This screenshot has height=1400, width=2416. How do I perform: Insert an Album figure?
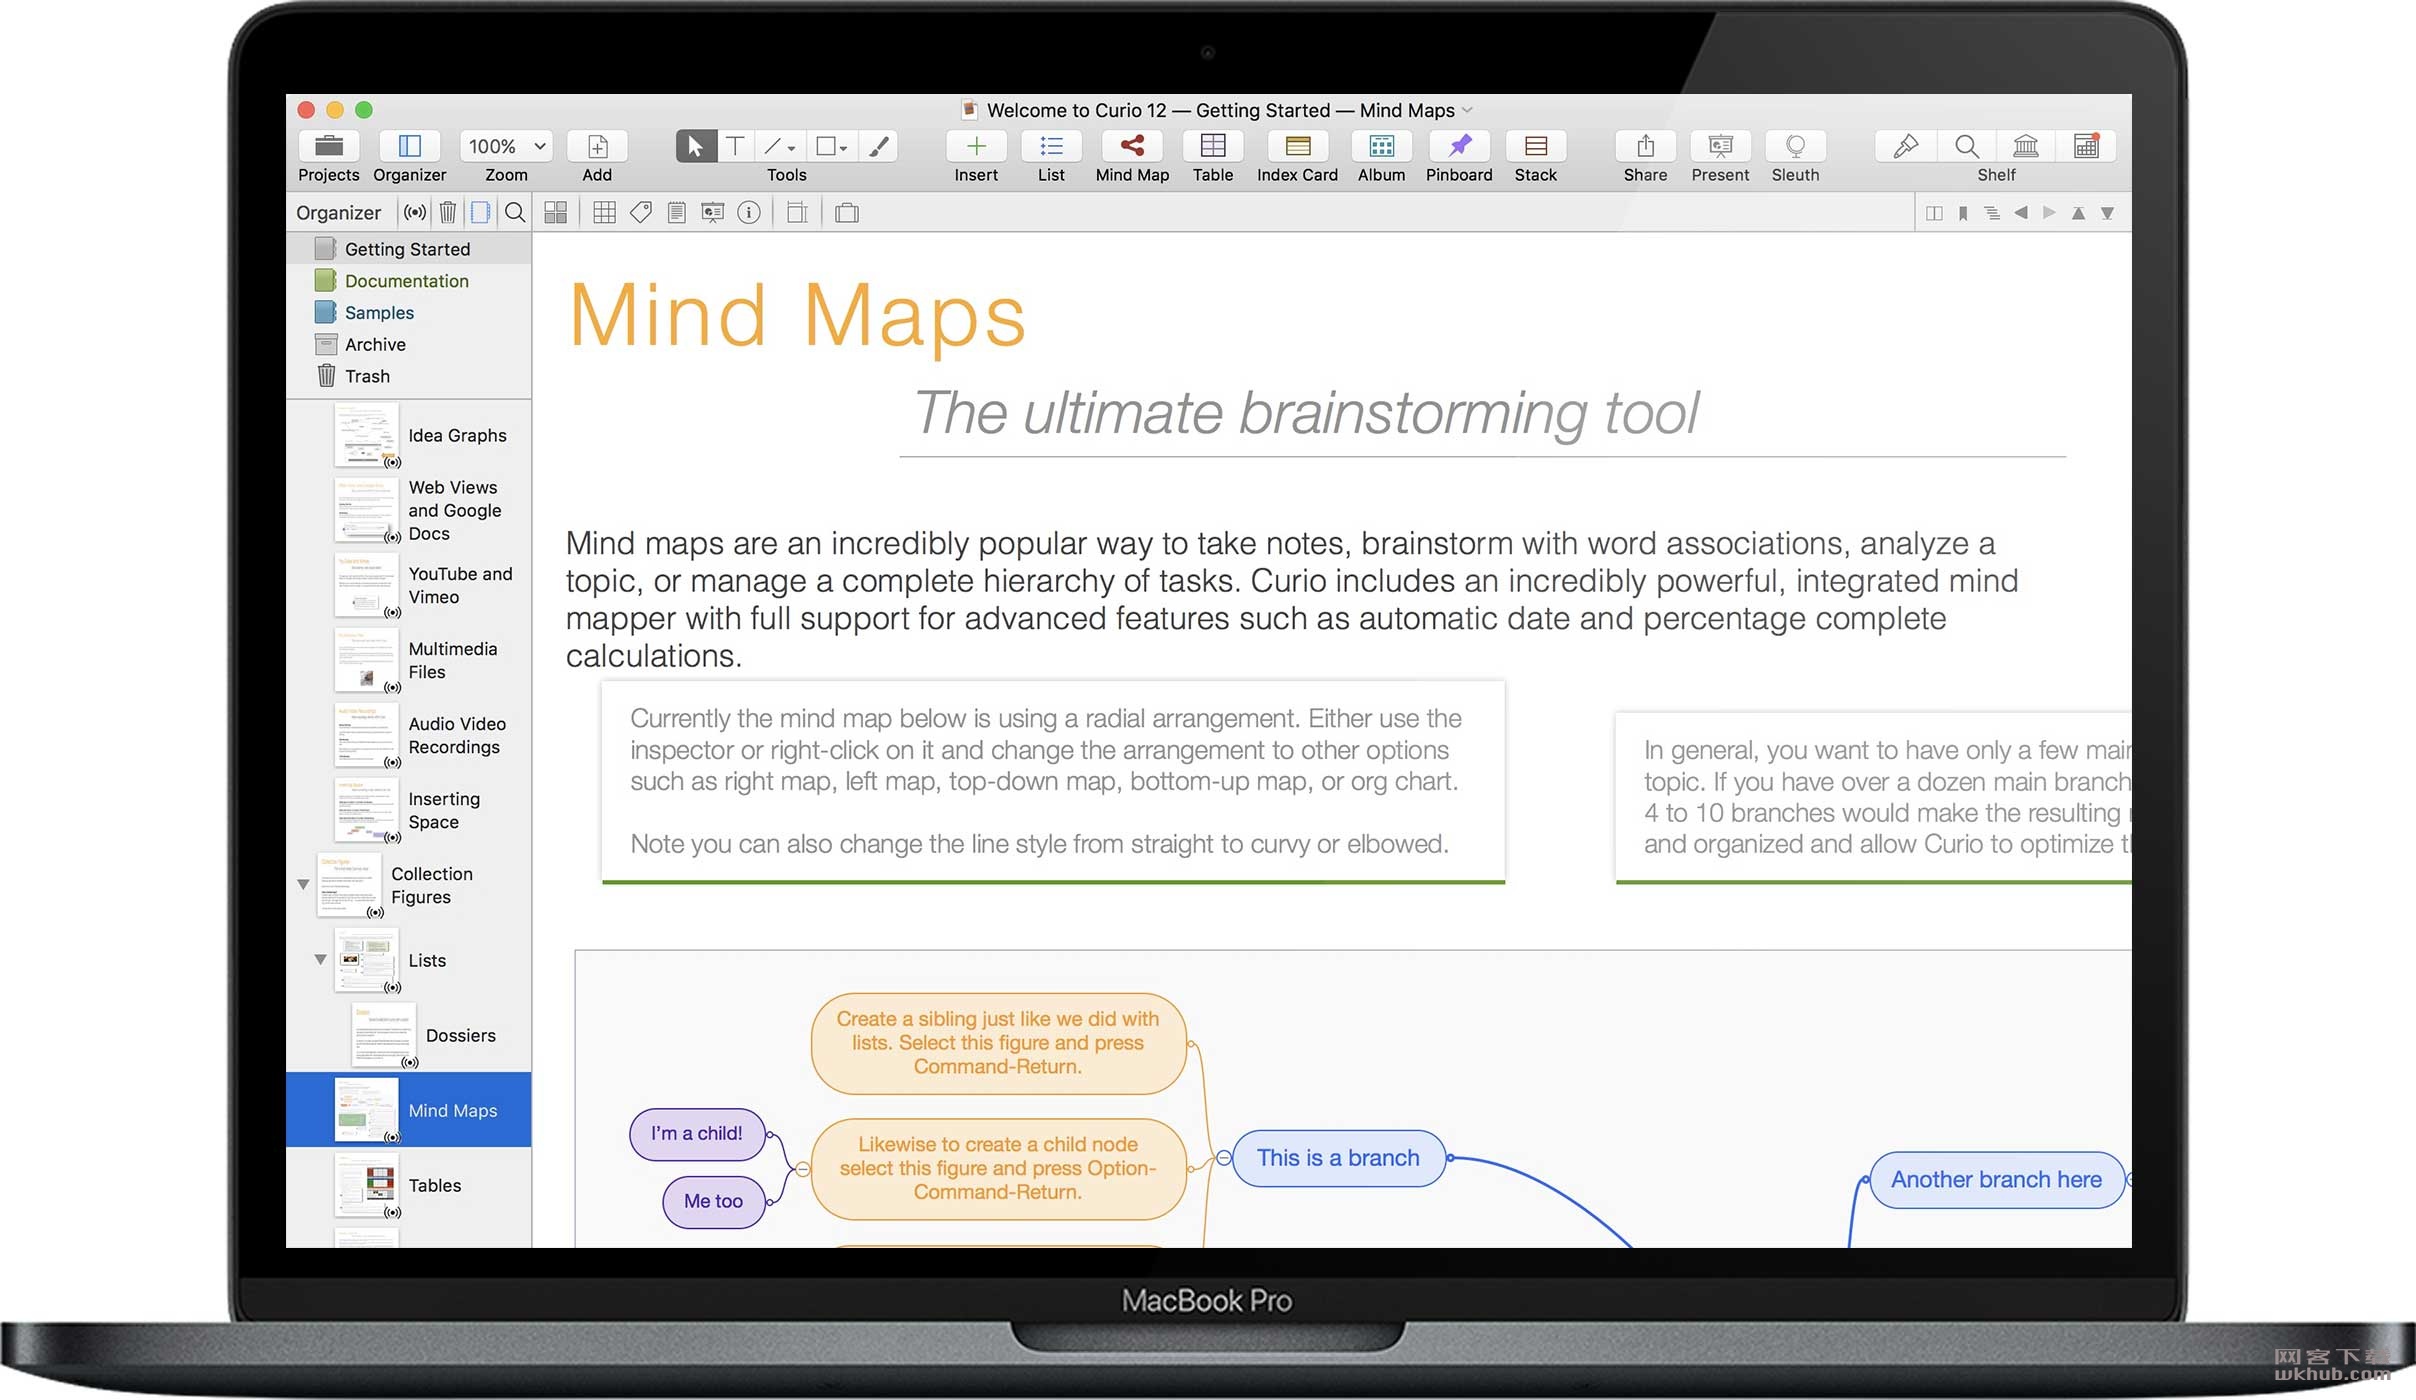(1381, 146)
